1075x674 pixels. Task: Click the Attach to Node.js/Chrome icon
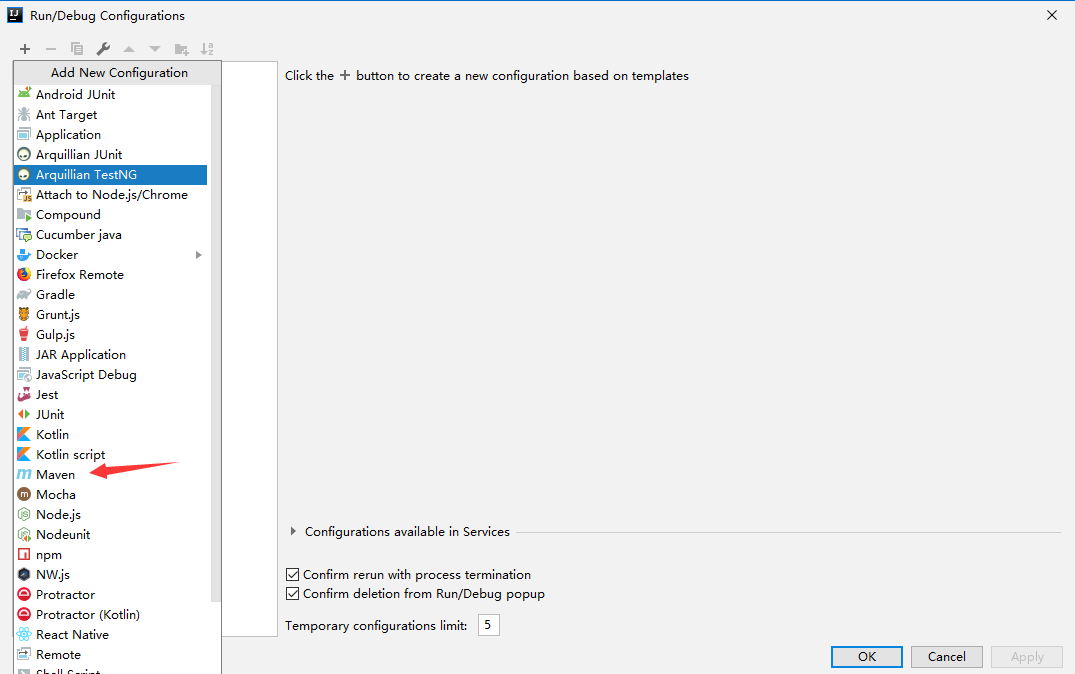click(24, 195)
